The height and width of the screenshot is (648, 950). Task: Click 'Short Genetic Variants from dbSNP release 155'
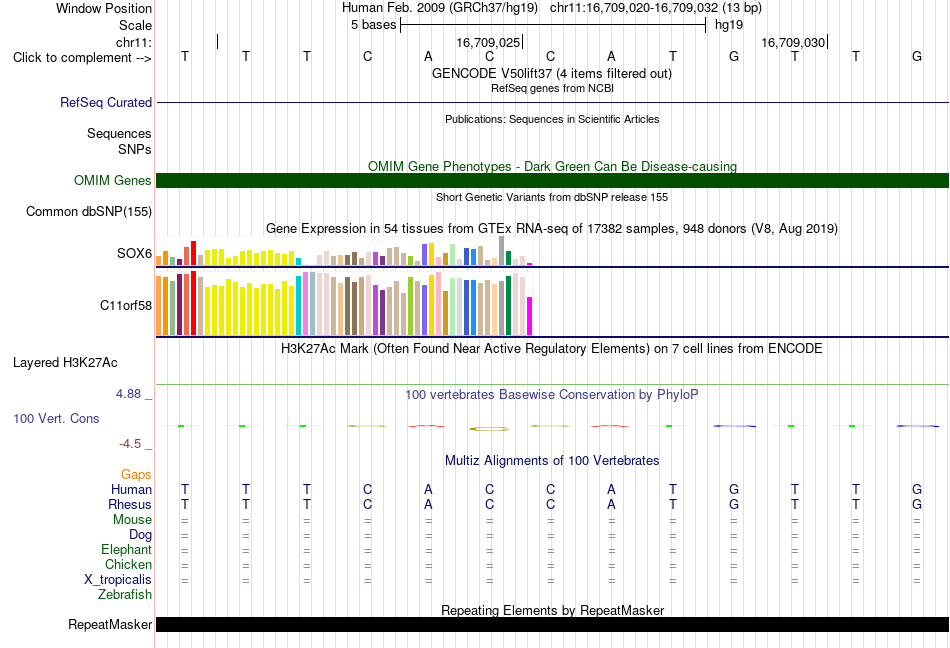tap(552, 197)
